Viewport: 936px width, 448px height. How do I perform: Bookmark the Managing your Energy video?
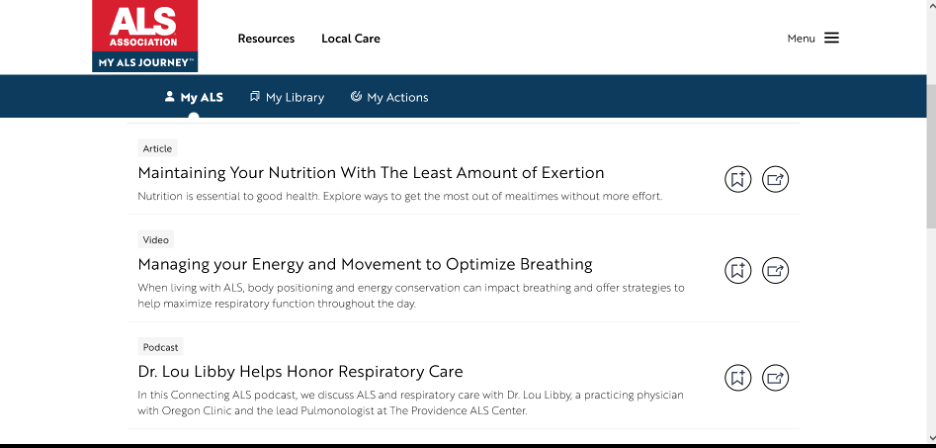tap(738, 271)
